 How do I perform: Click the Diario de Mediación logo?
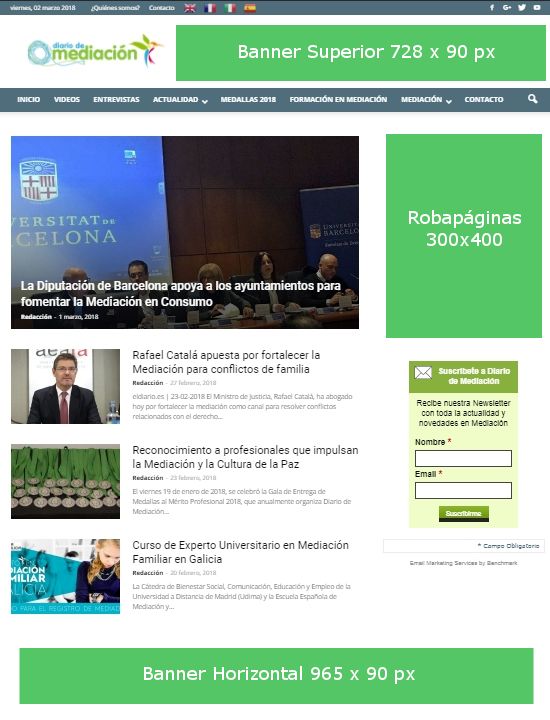pyautogui.click(x=95, y=51)
